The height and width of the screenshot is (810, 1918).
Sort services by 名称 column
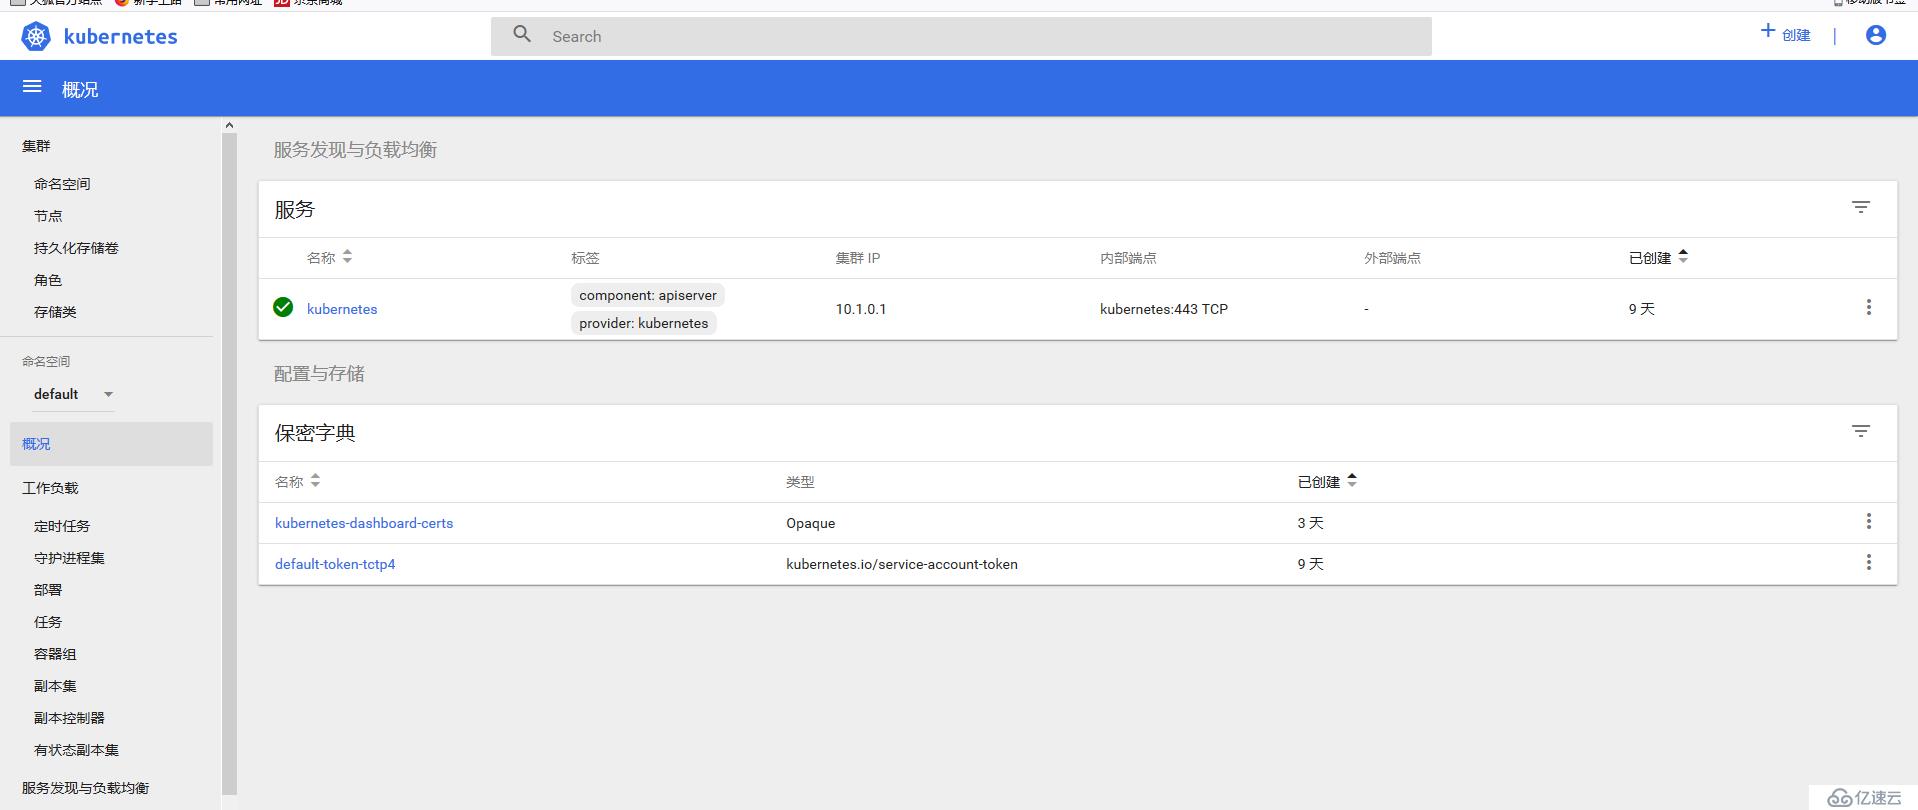(329, 257)
